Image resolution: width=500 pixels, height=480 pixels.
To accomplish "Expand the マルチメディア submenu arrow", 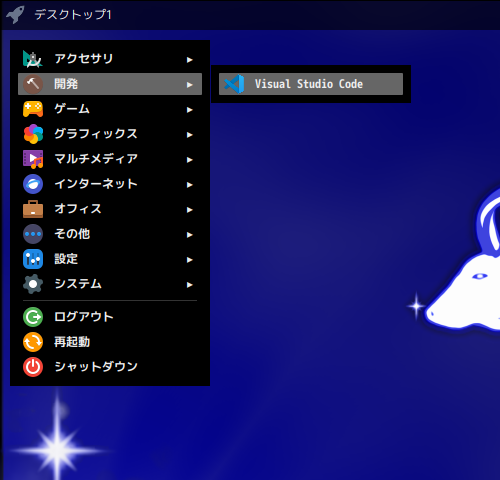I will coord(190,160).
